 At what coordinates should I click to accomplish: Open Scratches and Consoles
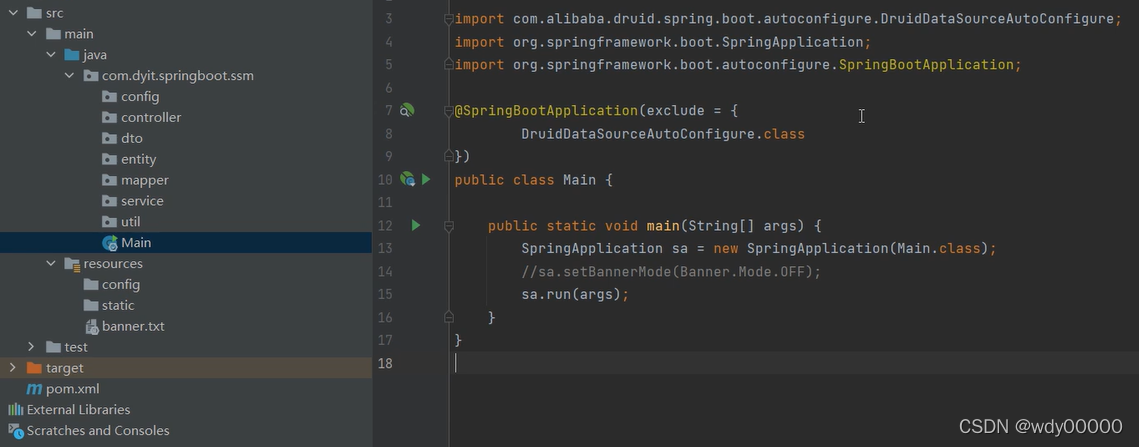97,431
